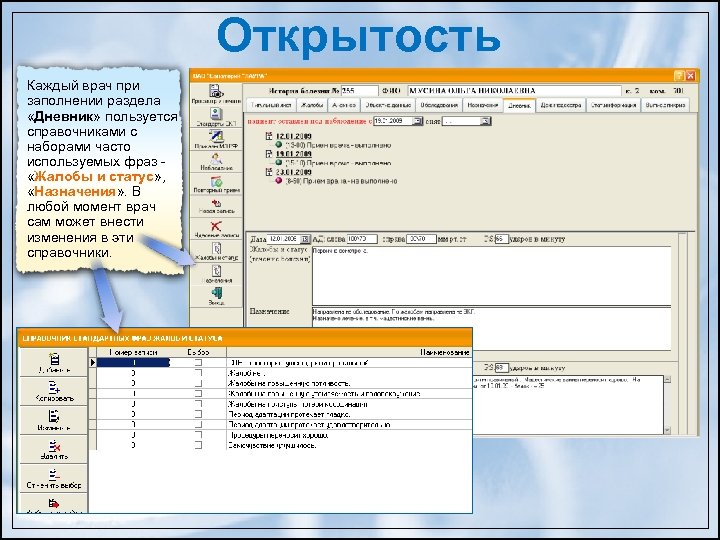The image size is (720, 540).
Task: Click the История болезни № 255 field
Action: click(360, 91)
